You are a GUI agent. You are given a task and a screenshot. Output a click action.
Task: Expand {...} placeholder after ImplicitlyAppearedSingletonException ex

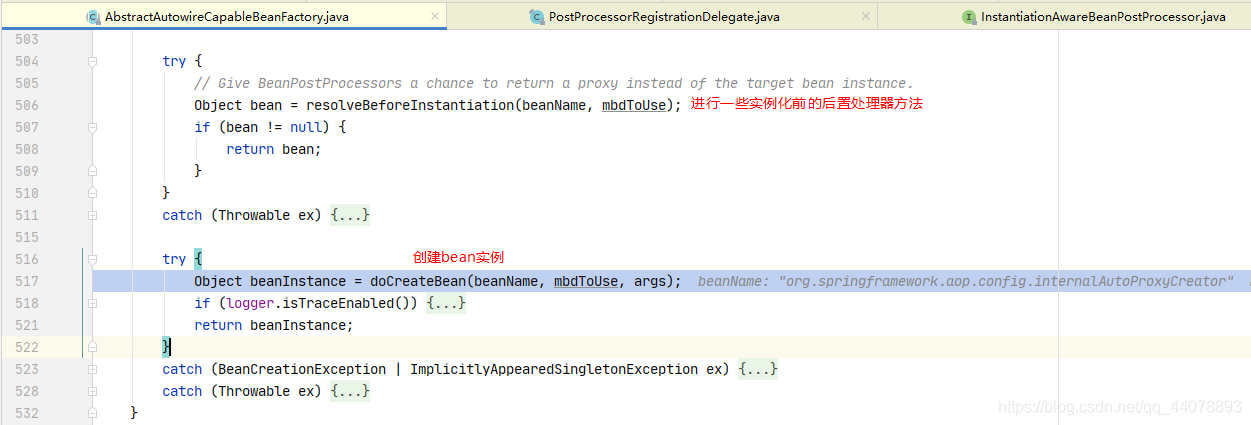tap(758, 369)
